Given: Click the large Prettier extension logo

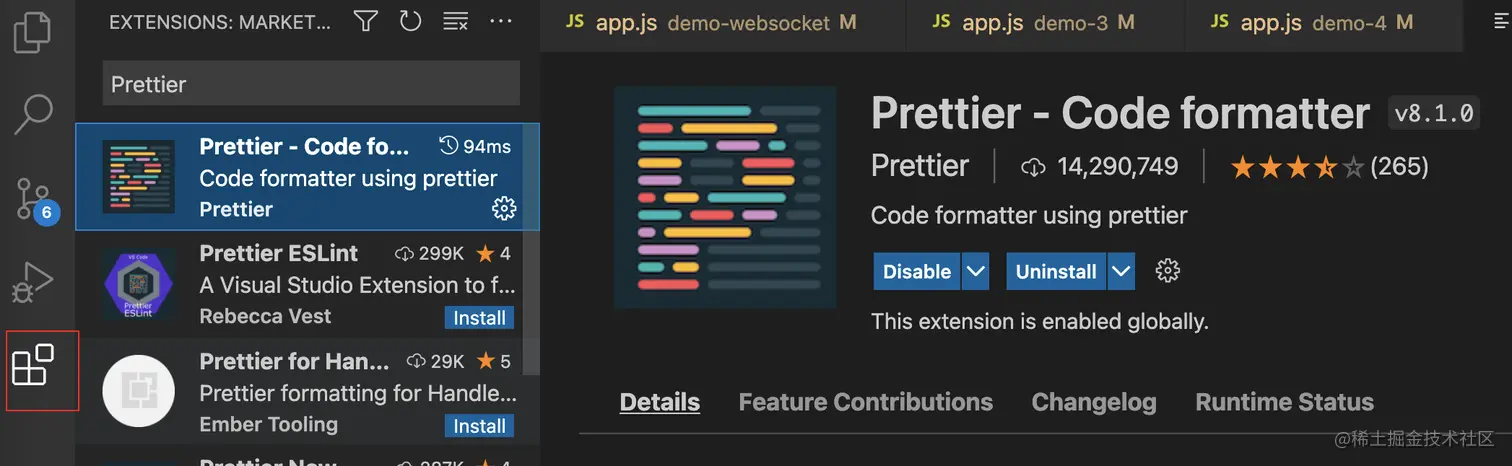Looking at the screenshot, I should click(726, 197).
